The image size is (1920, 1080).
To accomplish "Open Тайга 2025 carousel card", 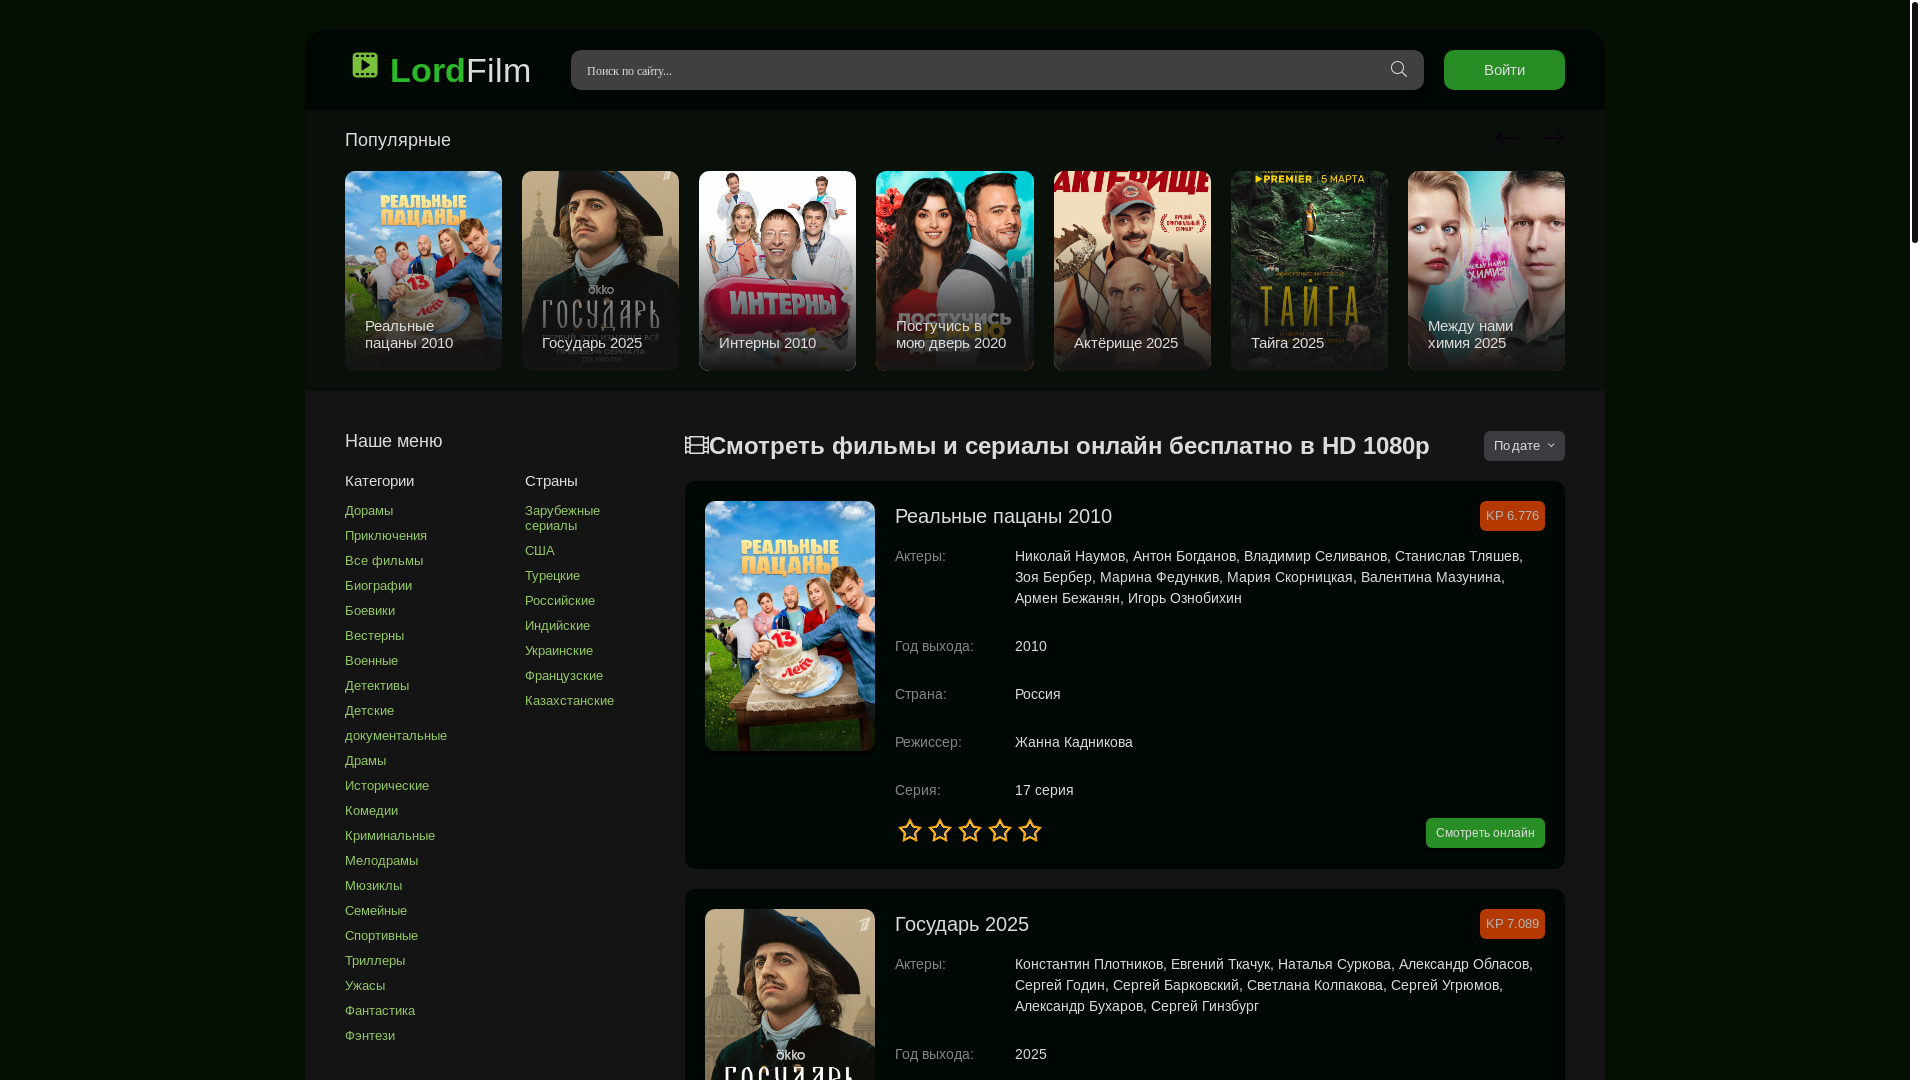I will [x=1309, y=271].
